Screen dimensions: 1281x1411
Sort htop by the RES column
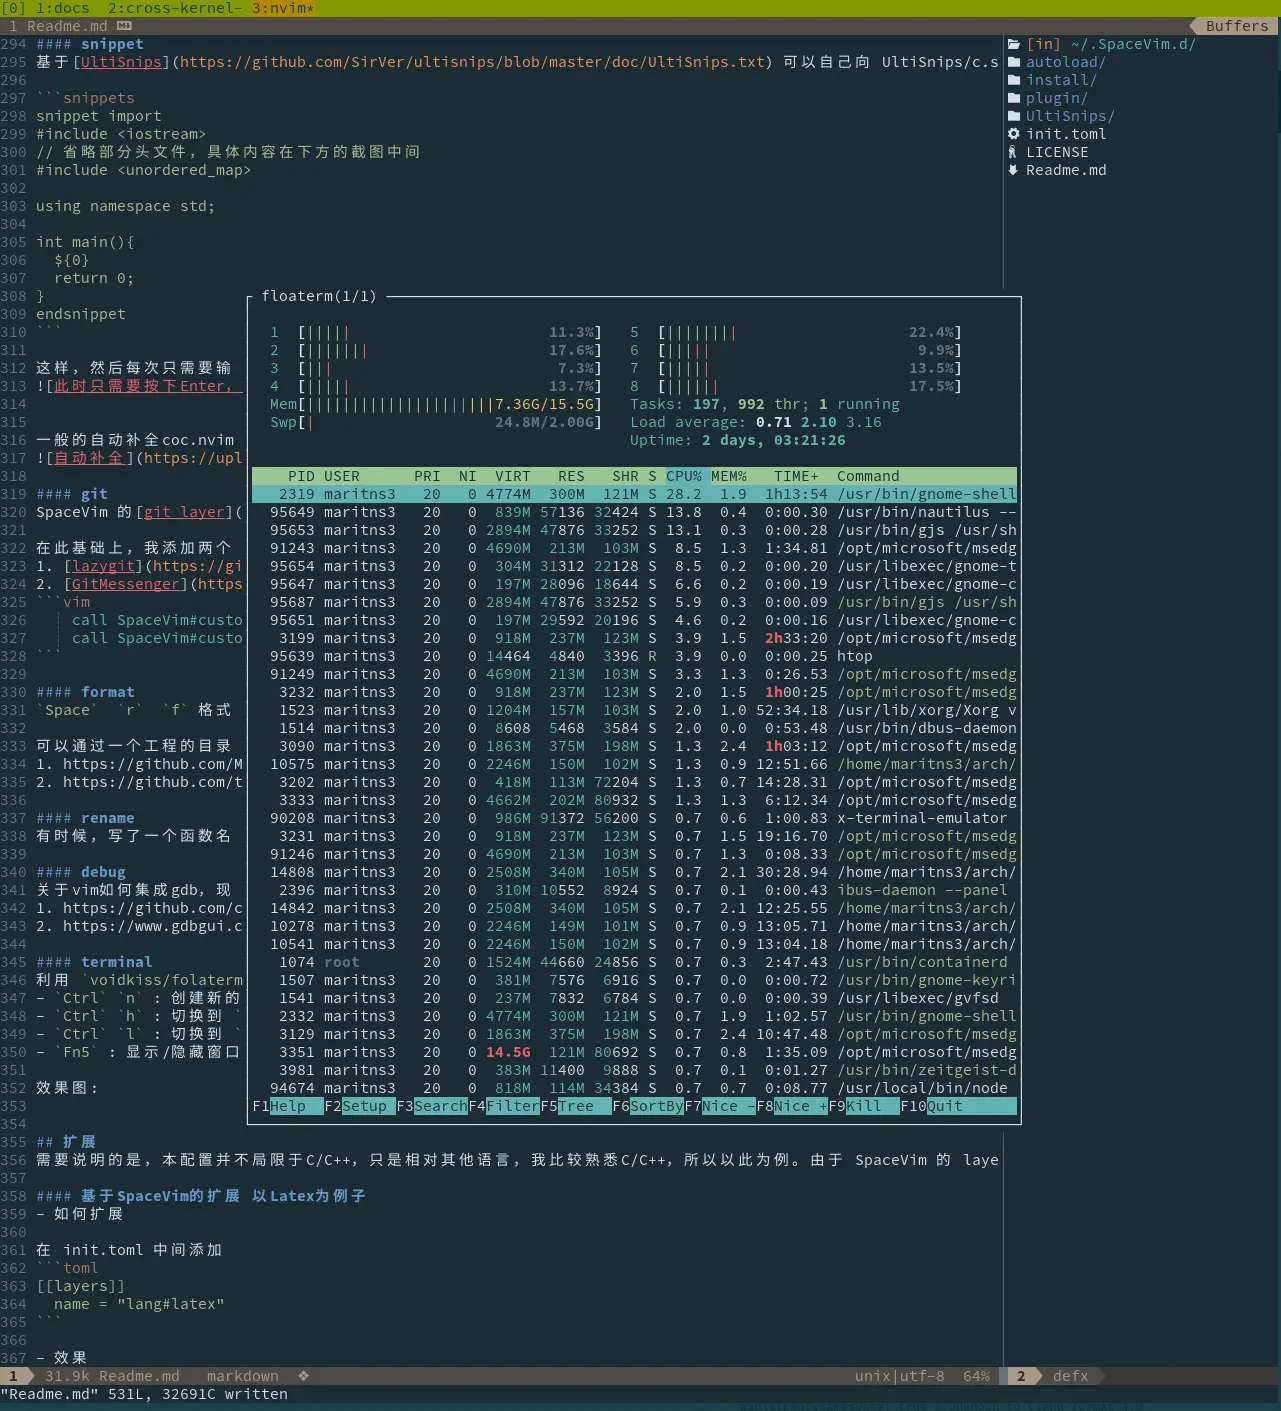[x=571, y=476]
